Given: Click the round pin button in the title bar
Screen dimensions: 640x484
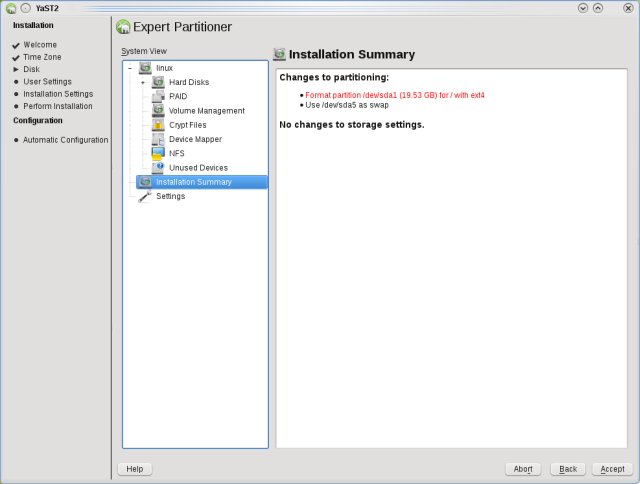Looking at the screenshot, I should (x=25, y=8).
